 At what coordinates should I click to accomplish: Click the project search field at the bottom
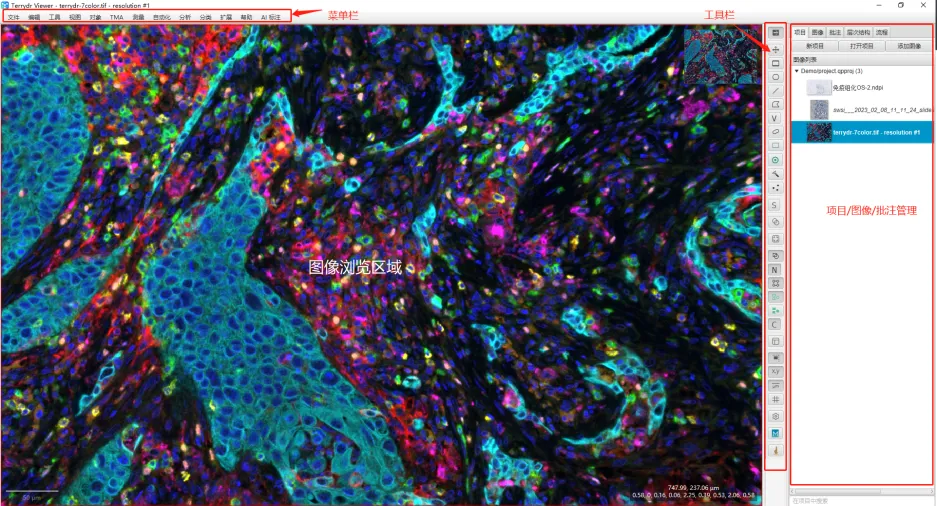[862, 501]
